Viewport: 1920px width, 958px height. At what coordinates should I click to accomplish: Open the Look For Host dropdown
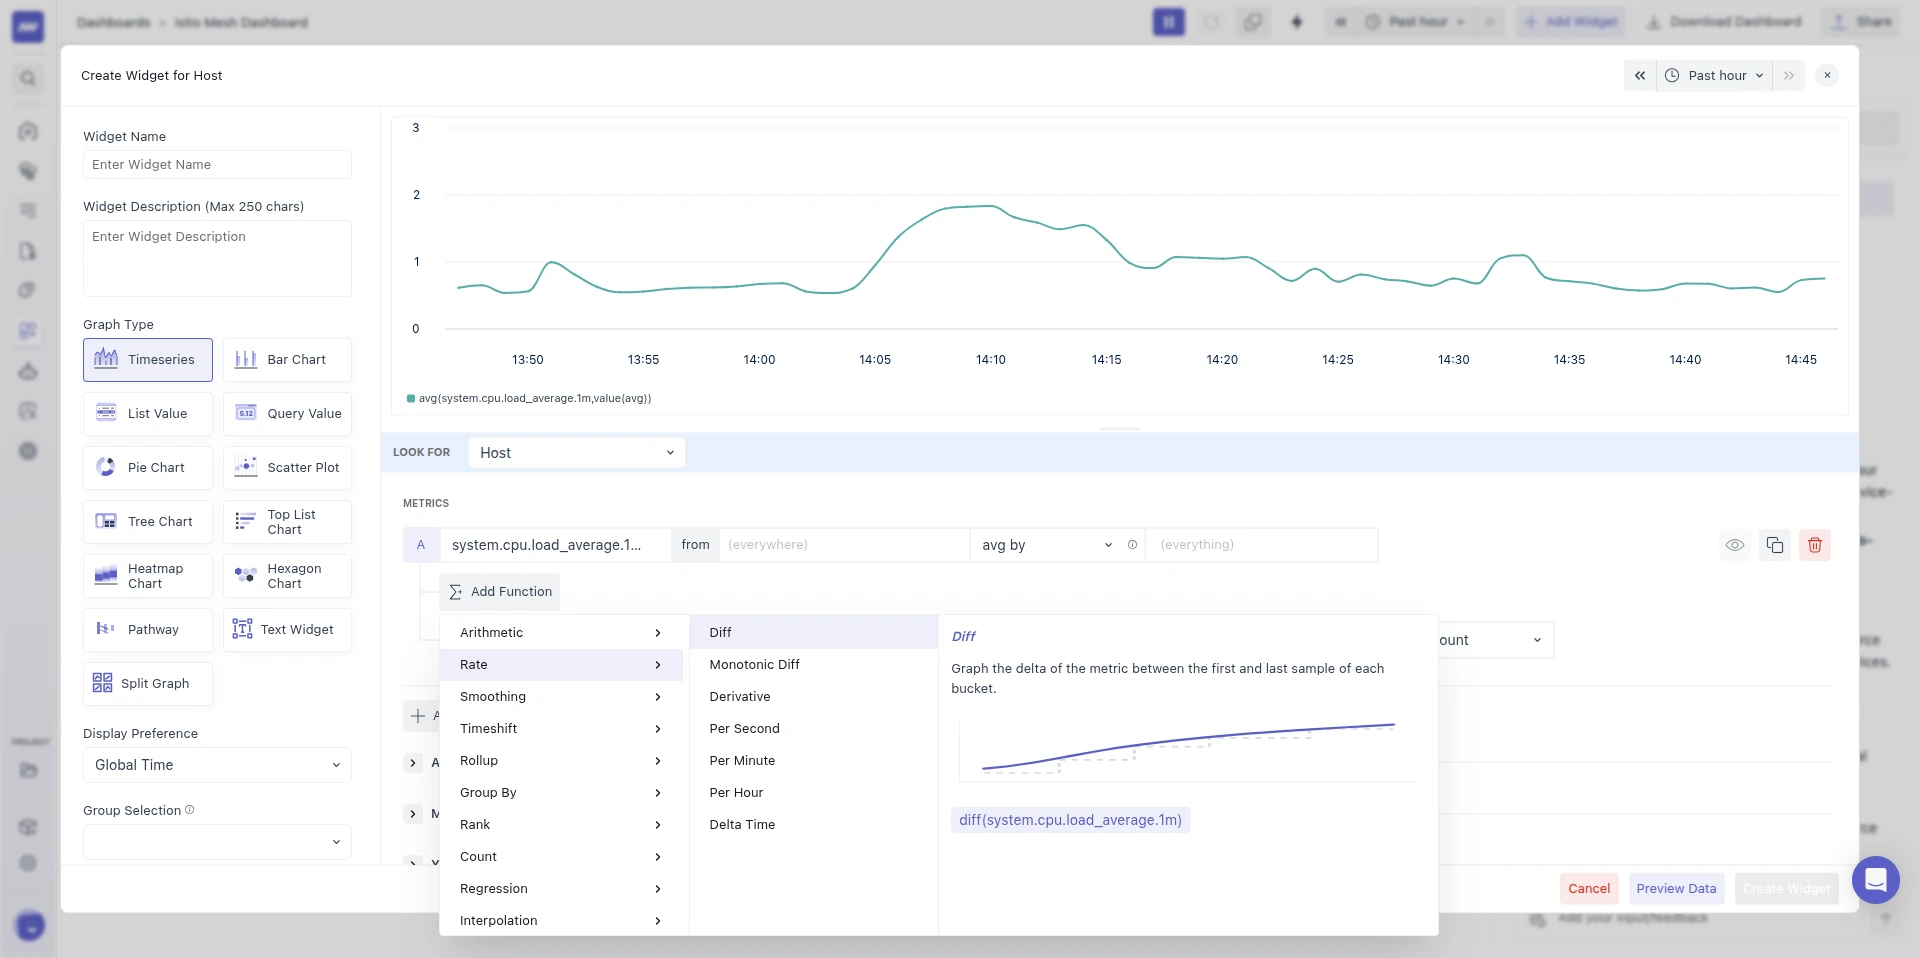(577, 453)
